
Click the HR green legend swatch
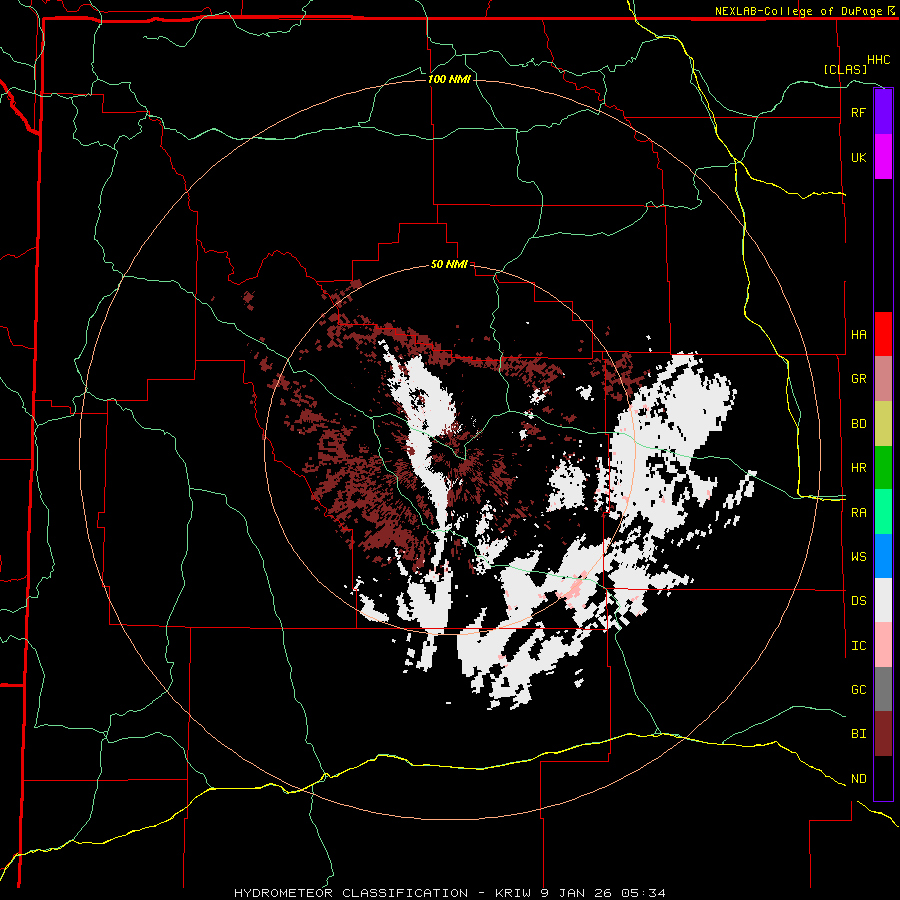(x=883, y=467)
